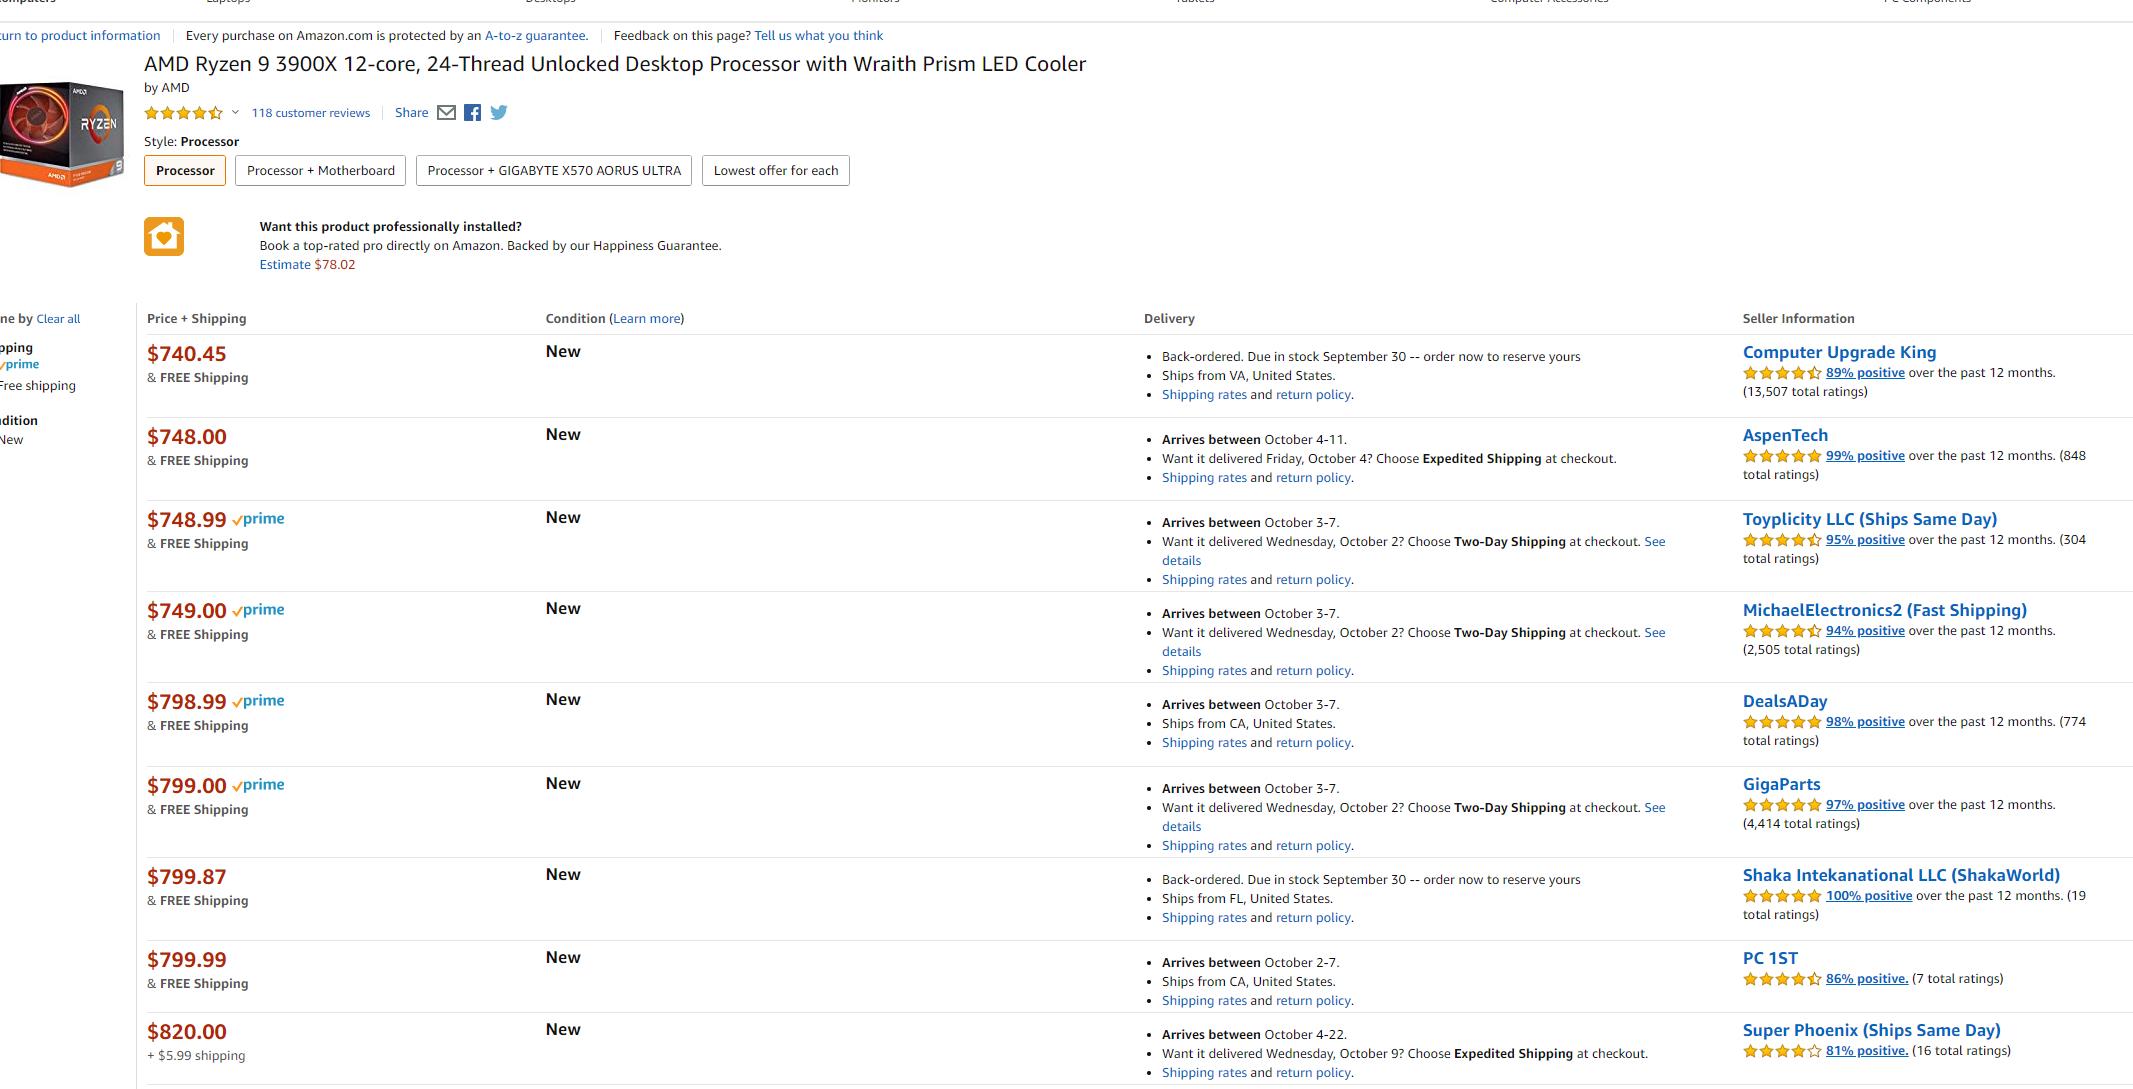Click 100% positive rating for ShakaWorld

tap(1869, 896)
